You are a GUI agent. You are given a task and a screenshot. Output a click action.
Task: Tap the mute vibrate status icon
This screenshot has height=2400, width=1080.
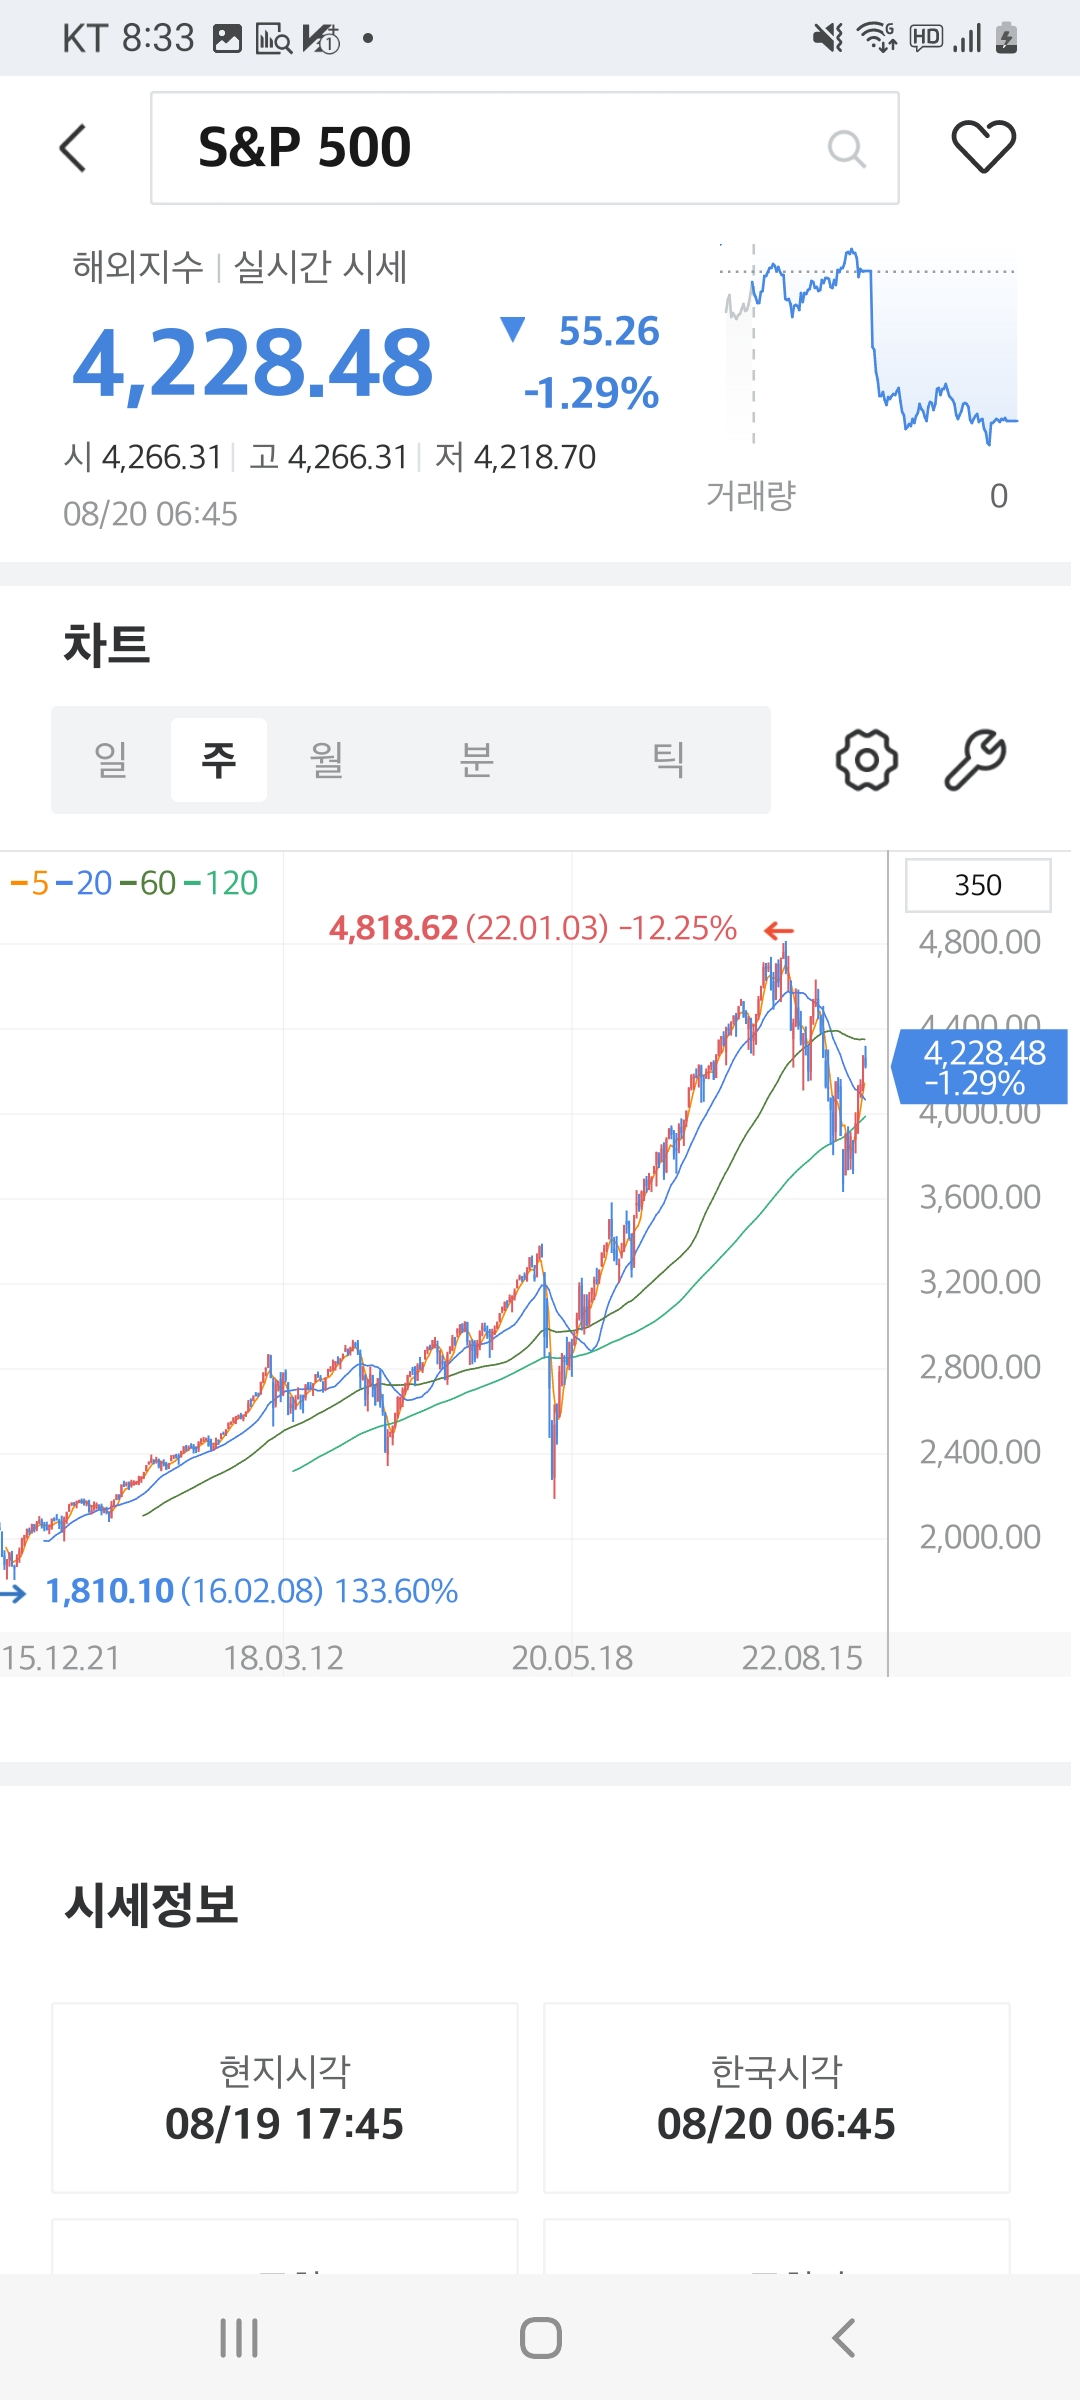click(x=828, y=38)
